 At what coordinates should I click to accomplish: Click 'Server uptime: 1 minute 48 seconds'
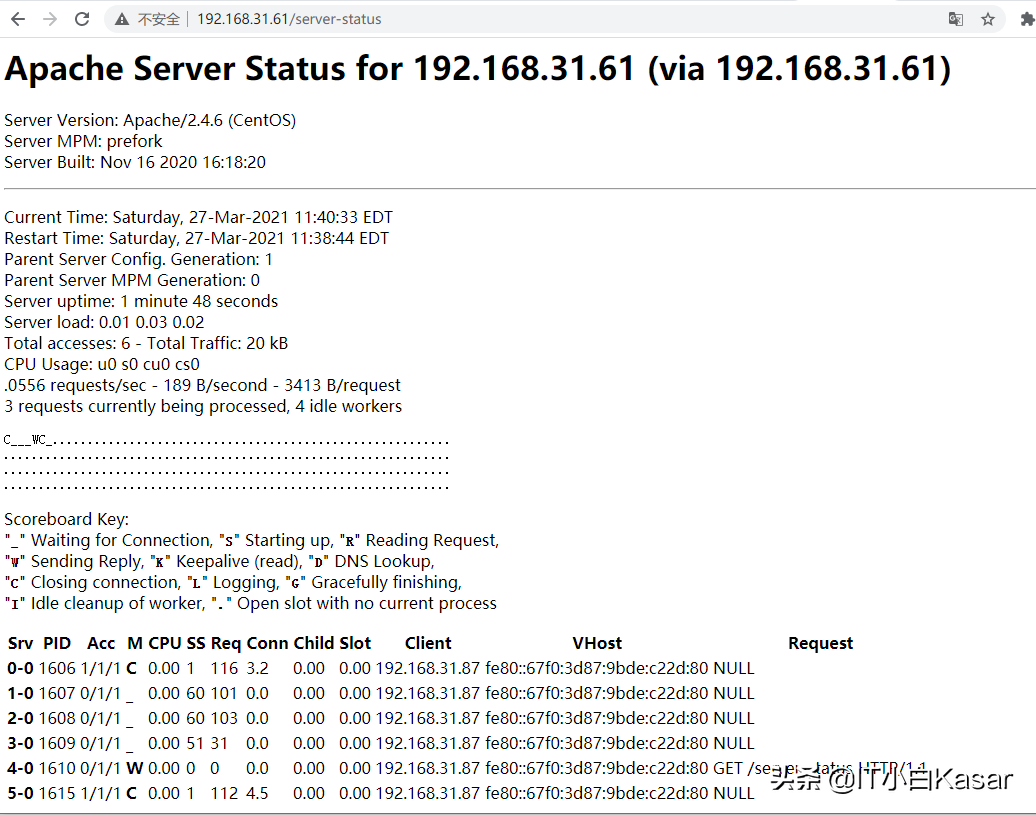(x=141, y=301)
